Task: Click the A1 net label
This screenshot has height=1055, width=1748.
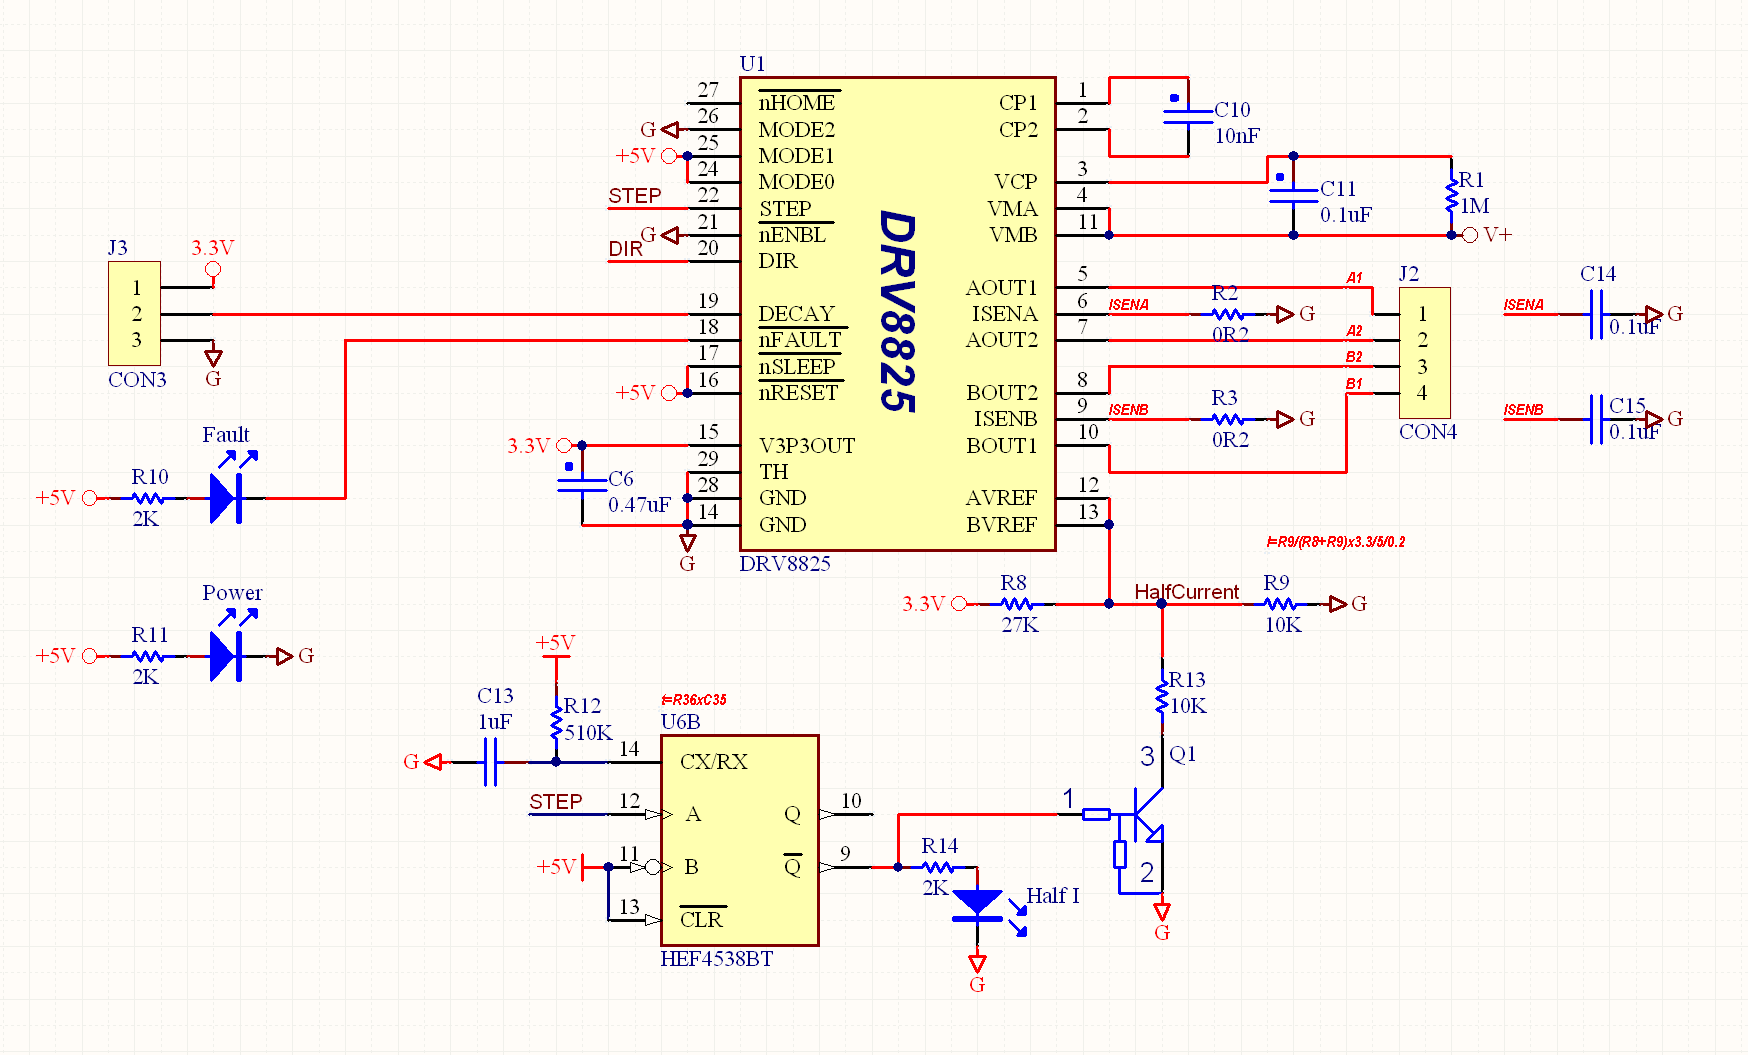Action: click(x=1354, y=278)
